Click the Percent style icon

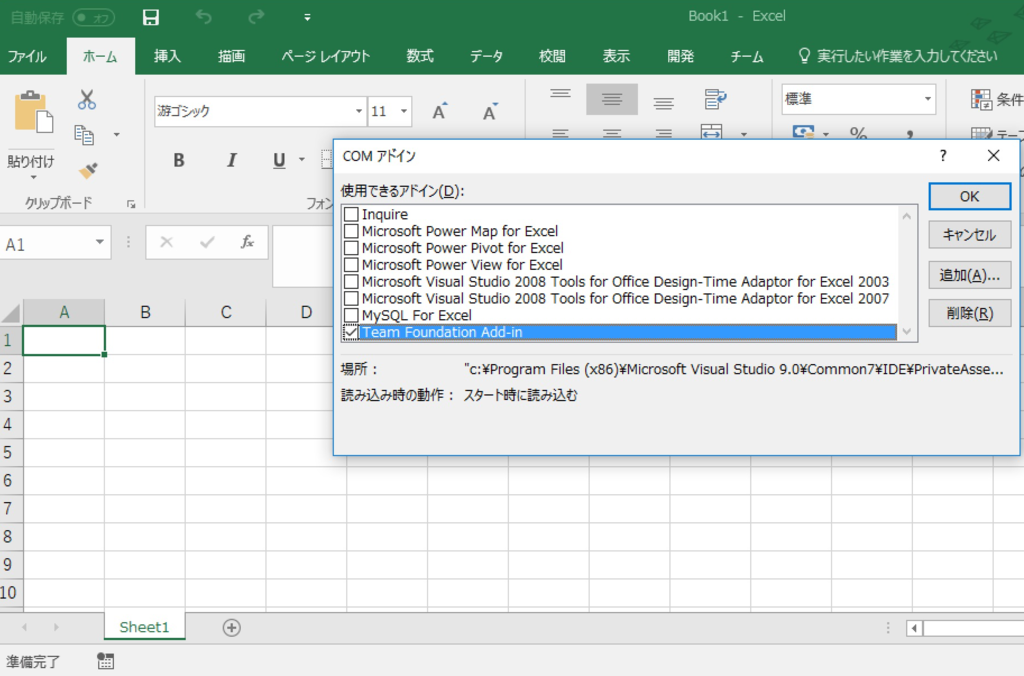(858, 133)
